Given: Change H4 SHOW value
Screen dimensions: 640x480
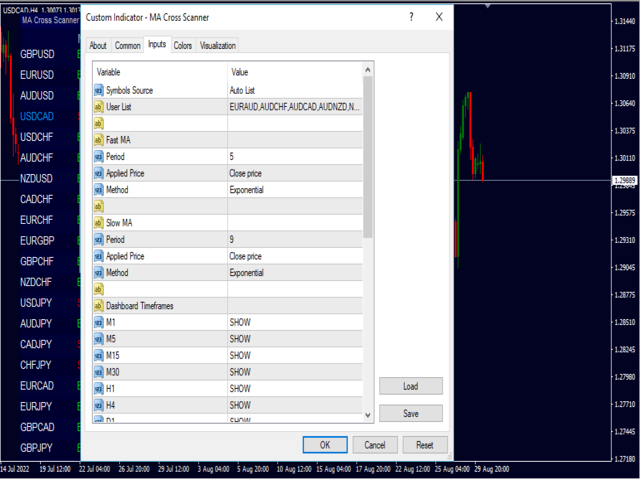Looking at the screenshot, I should pos(295,405).
